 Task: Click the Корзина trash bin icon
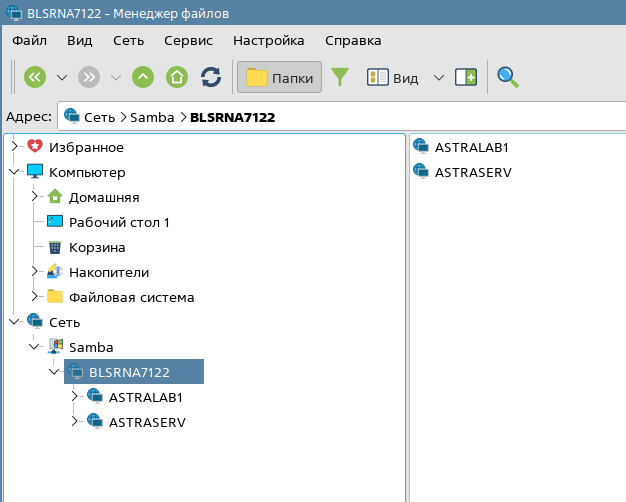pyautogui.click(x=55, y=247)
